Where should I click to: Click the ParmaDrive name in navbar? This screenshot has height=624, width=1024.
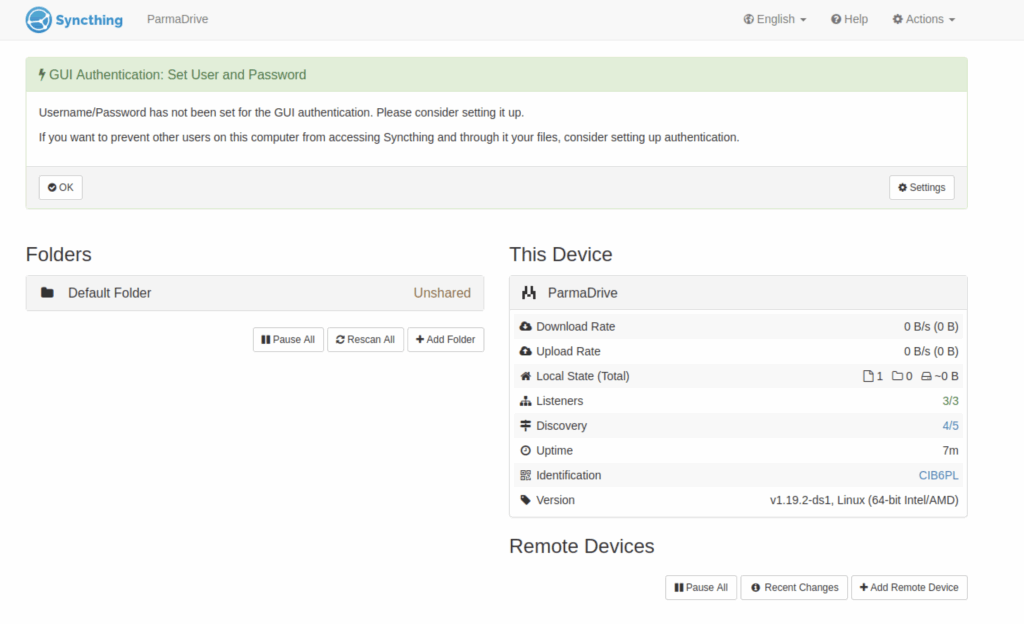(178, 20)
